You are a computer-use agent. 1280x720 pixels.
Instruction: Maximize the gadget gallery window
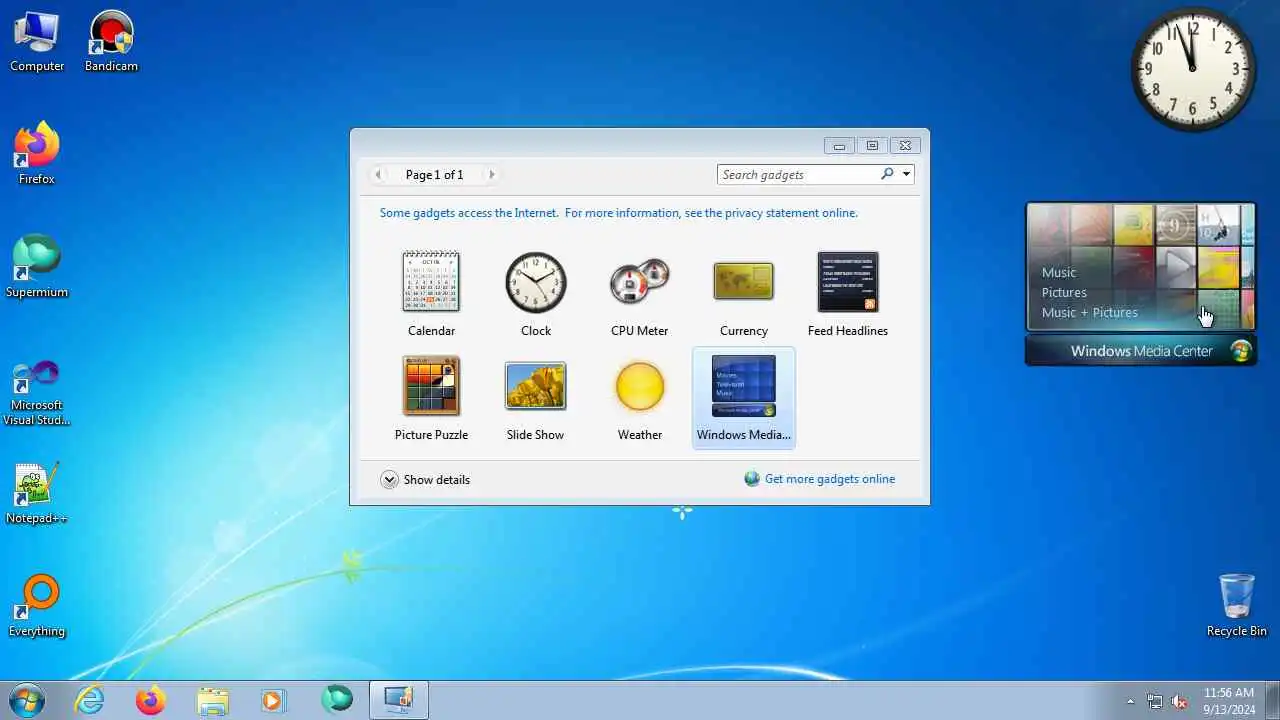[872, 145]
